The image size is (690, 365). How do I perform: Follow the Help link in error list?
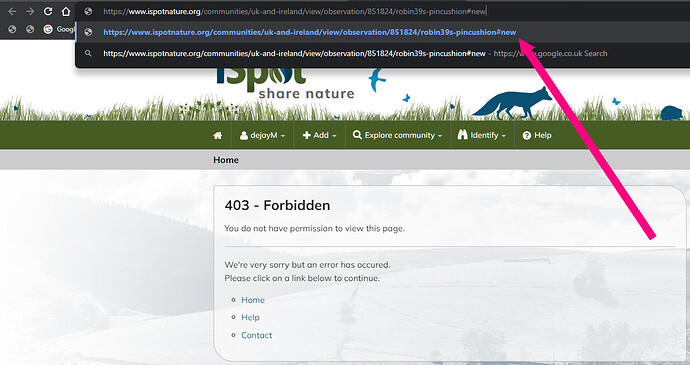[x=250, y=317]
